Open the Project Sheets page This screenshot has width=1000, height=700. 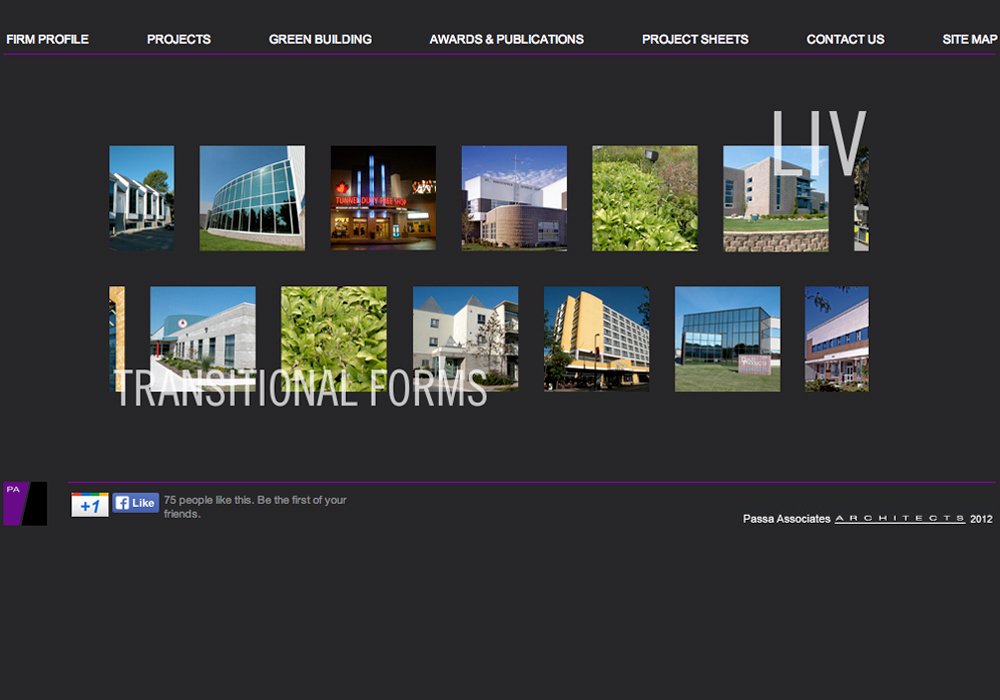tap(695, 39)
